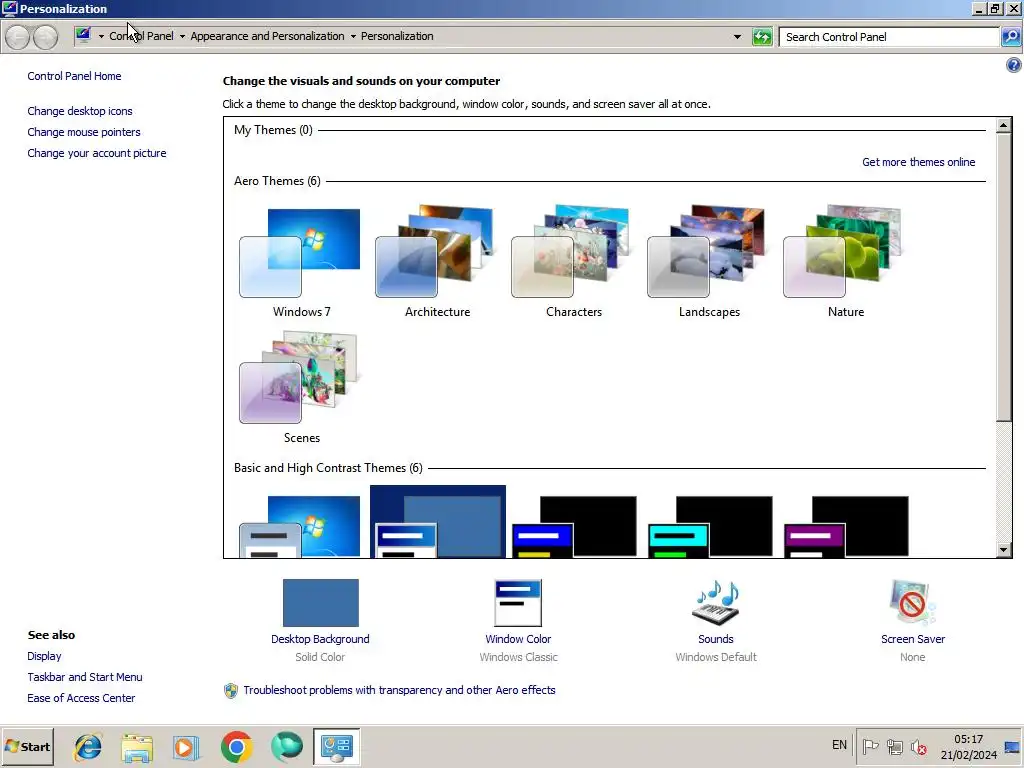Click the network tray icon

[895, 746]
